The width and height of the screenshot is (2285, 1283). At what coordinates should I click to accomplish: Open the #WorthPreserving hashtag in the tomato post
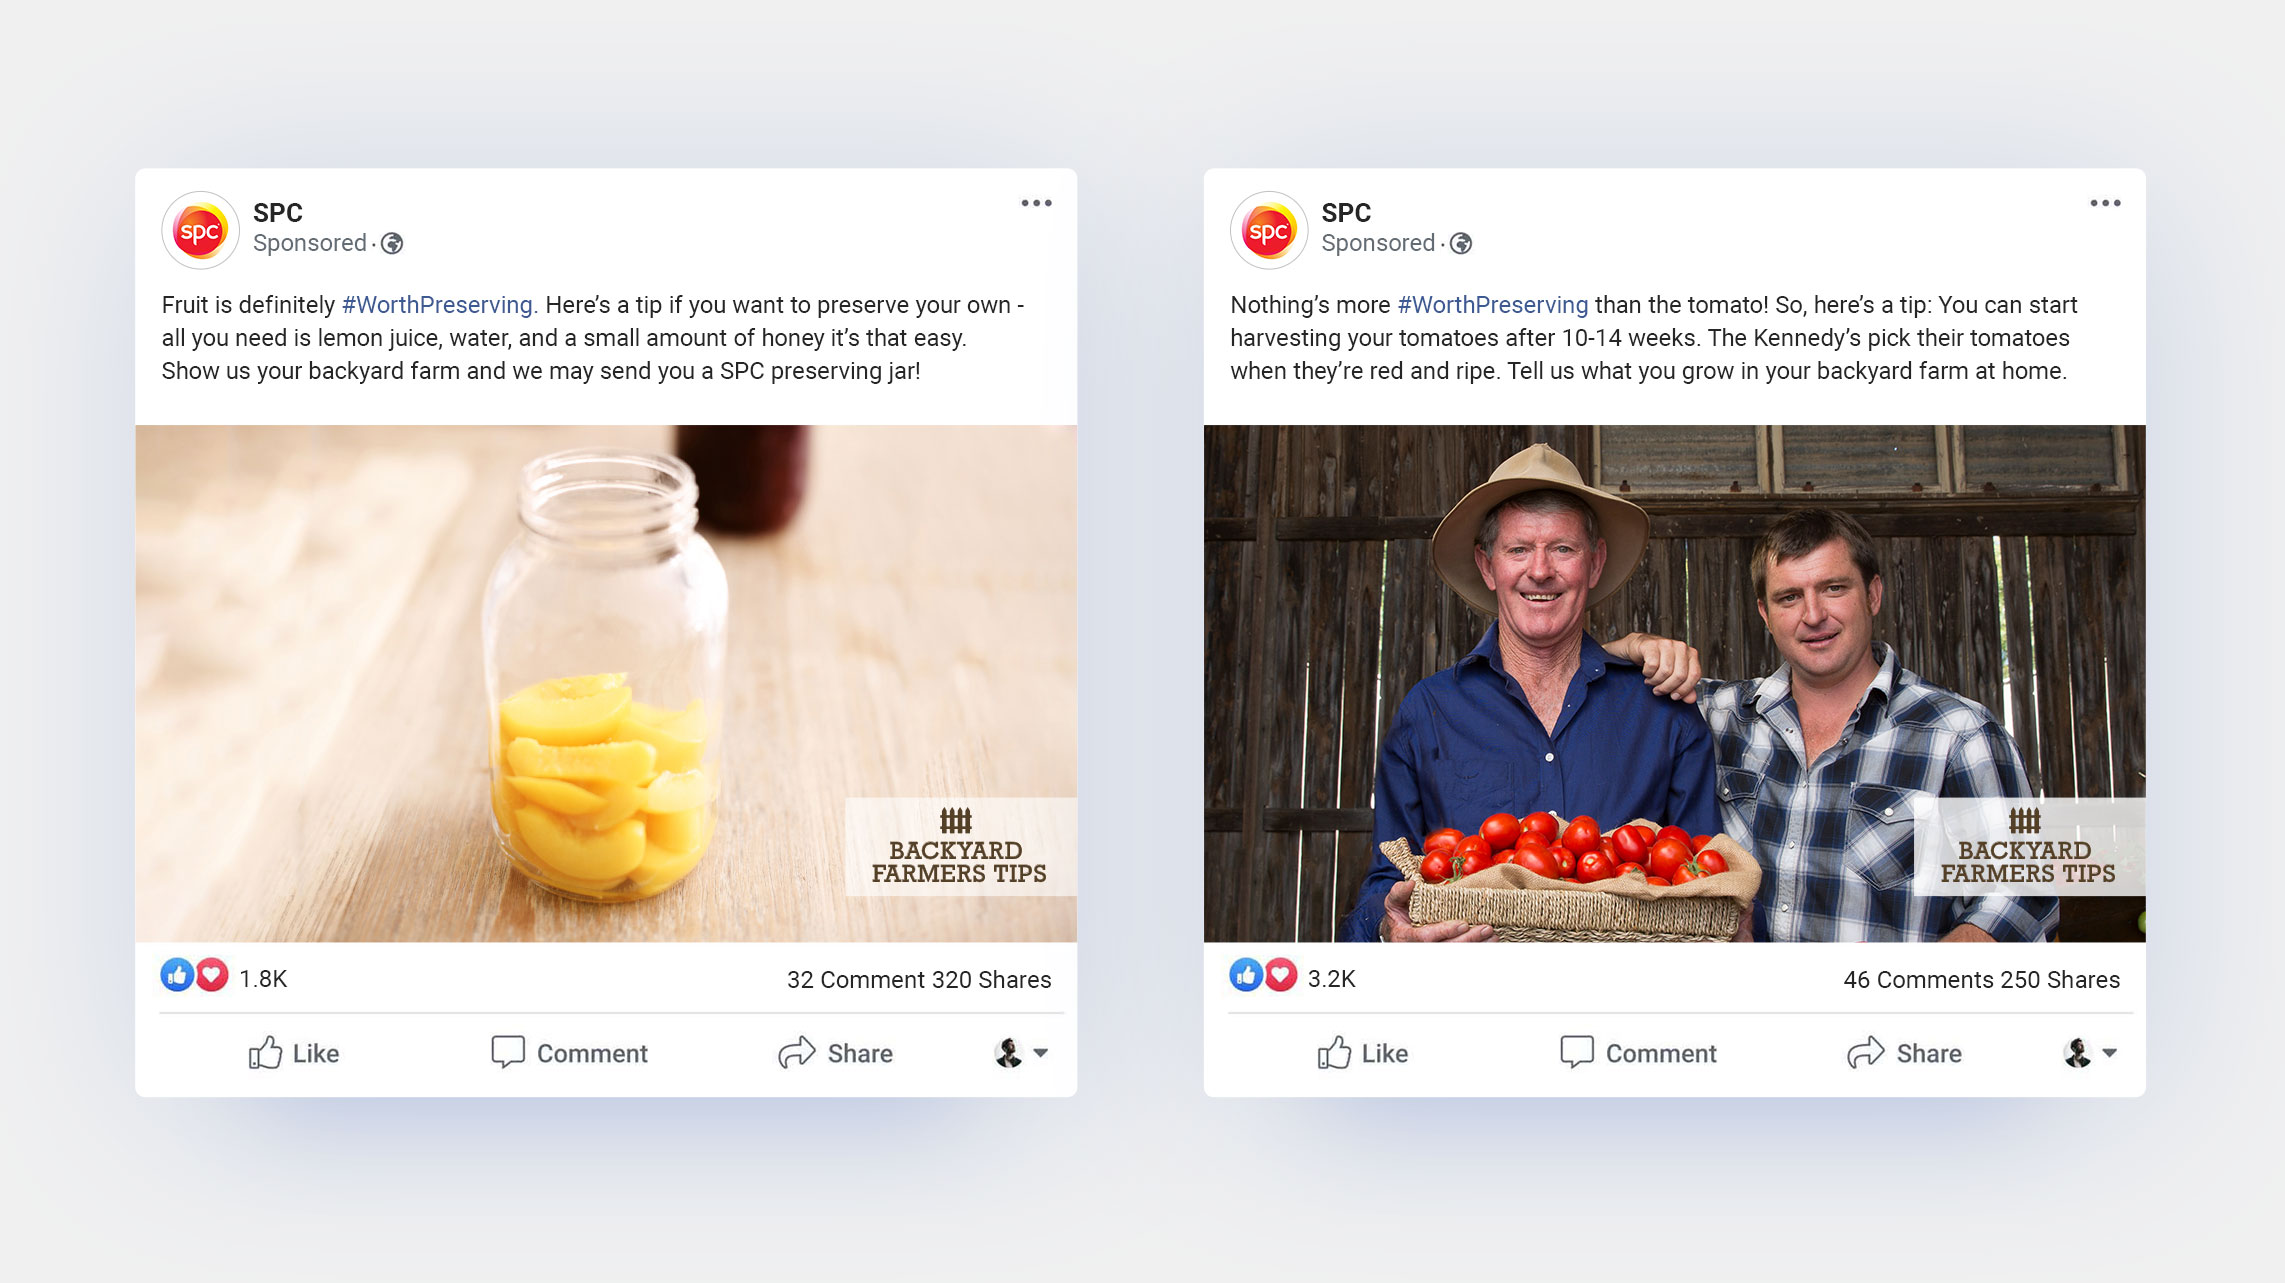(x=1492, y=305)
